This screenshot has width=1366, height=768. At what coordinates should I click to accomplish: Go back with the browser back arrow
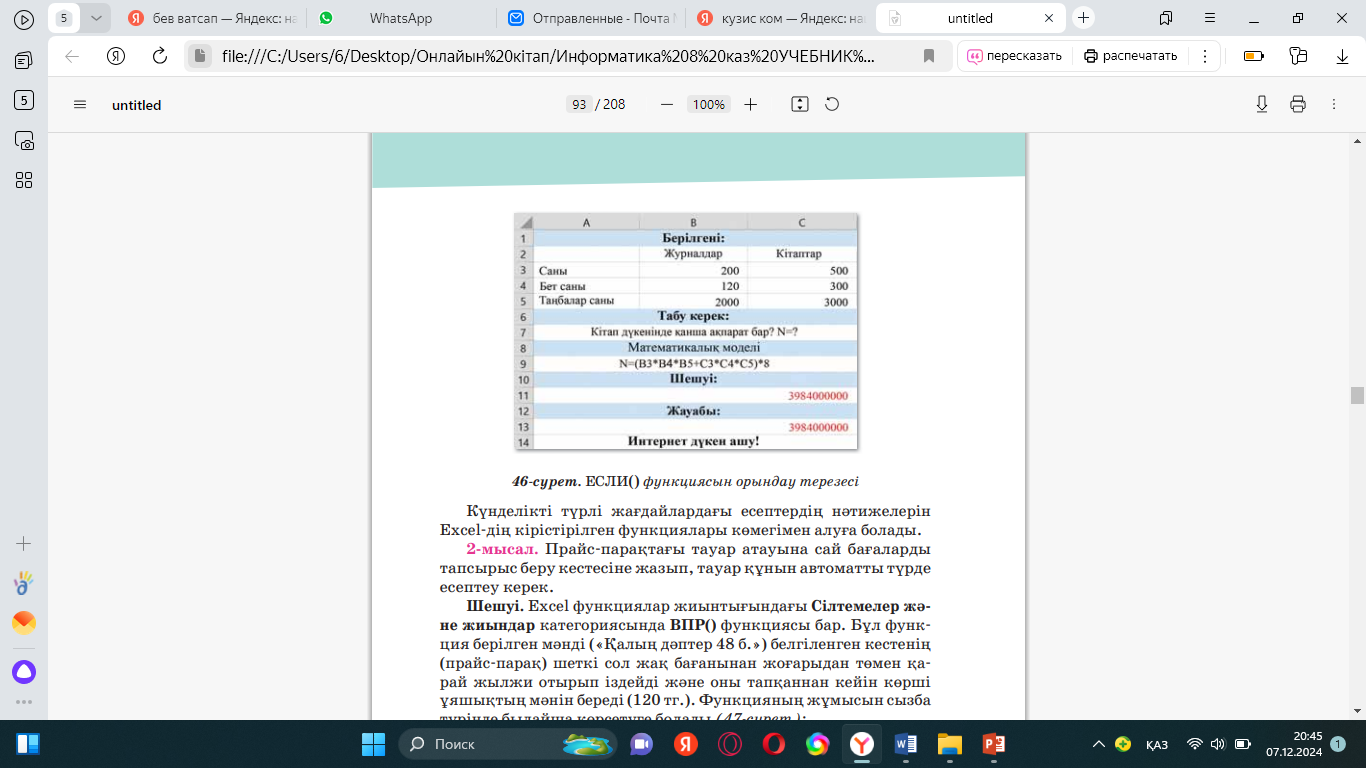pyautogui.click(x=72, y=56)
